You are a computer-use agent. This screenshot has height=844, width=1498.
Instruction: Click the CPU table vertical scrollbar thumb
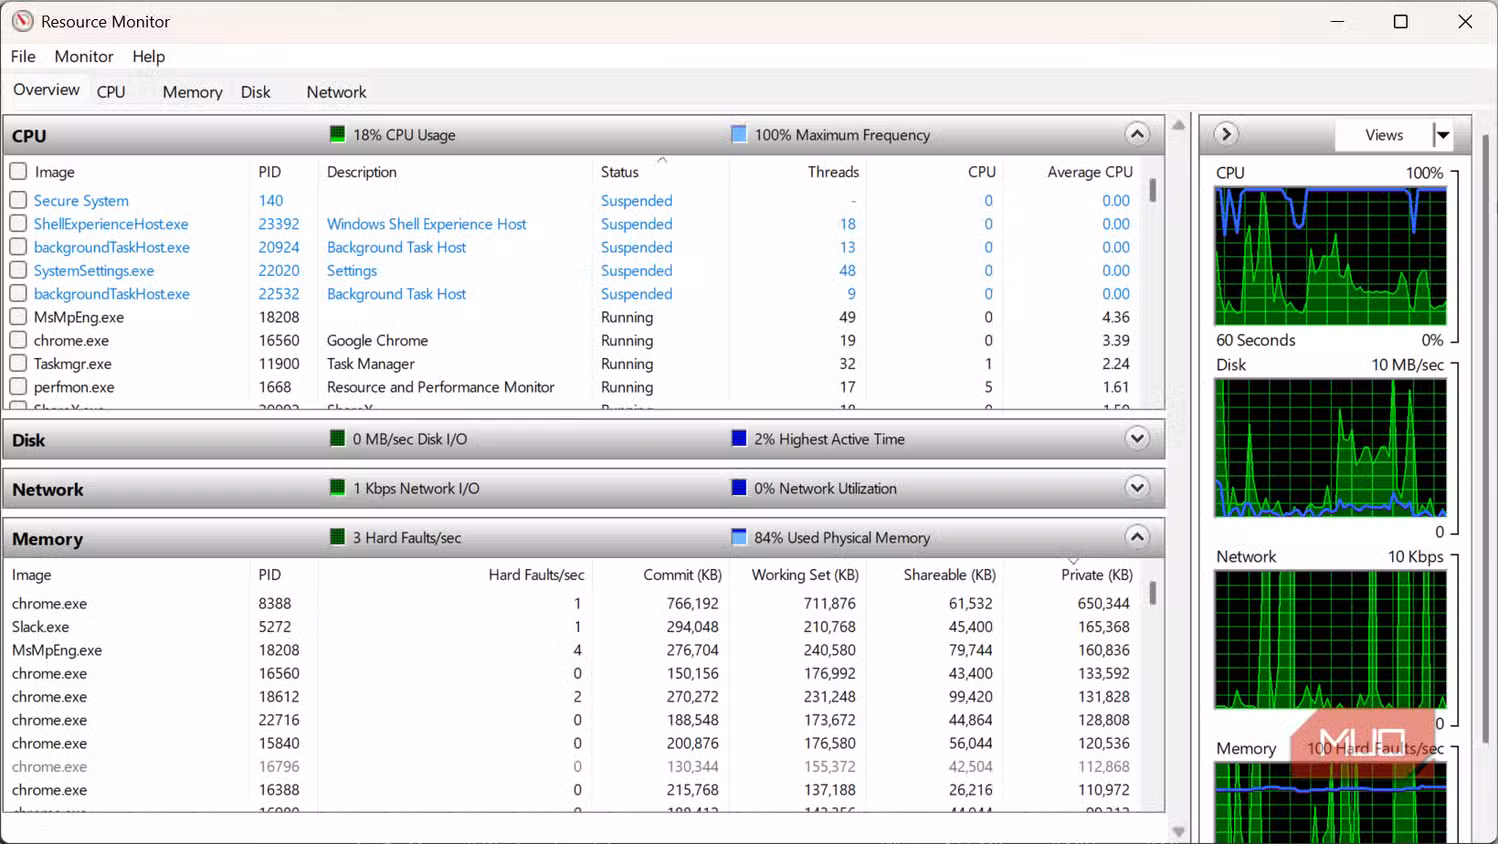[1153, 190]
